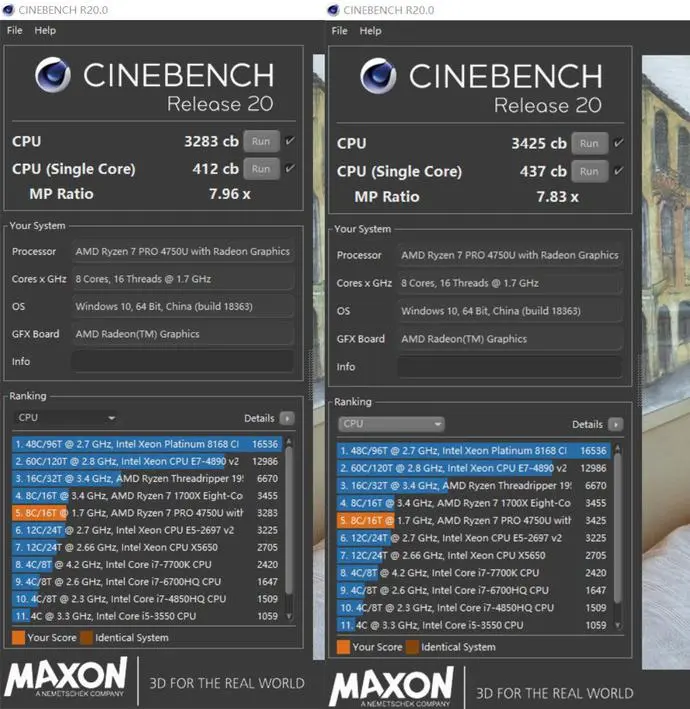
Task: Run CPU test in left window
Action: coord(261,141)
